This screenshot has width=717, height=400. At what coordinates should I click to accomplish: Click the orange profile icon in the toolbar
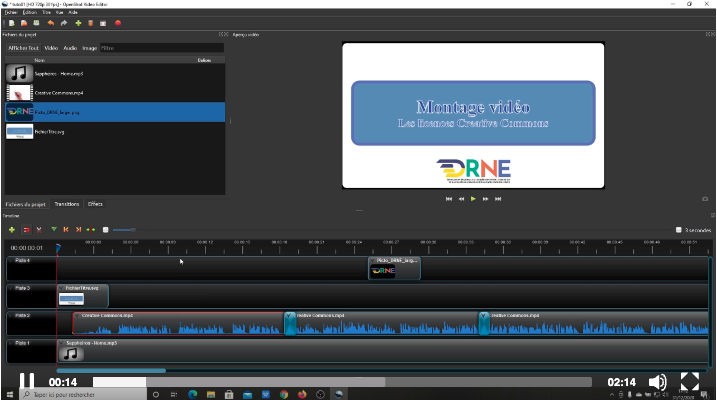click(x=91, y=23)
